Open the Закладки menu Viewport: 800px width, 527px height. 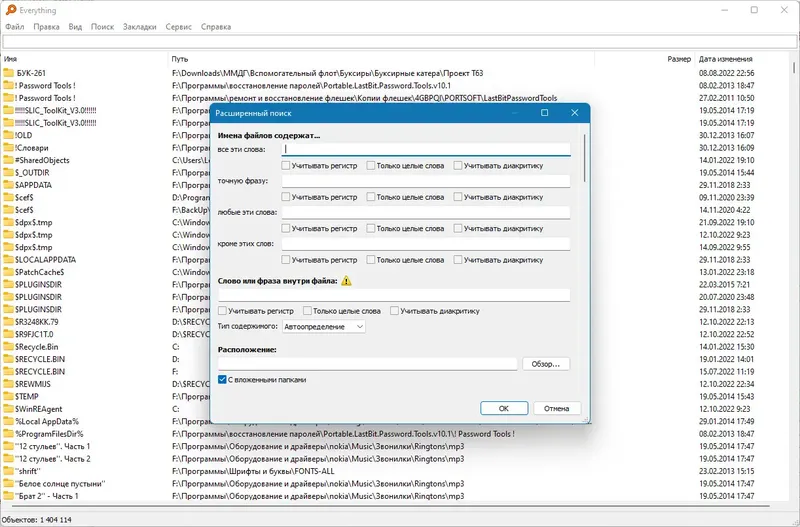139,27
